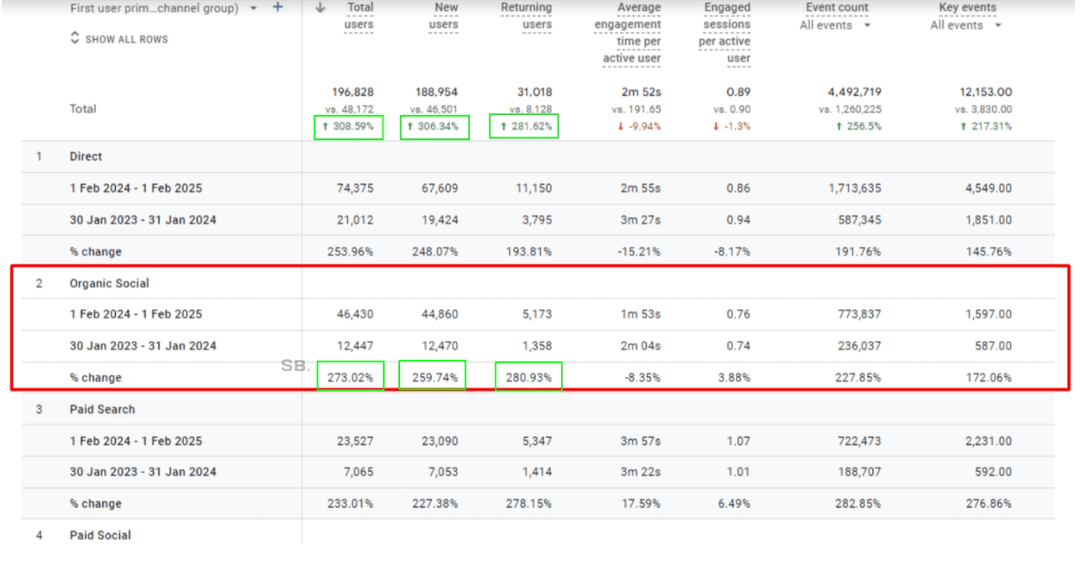Image resolution: width=1080 pixels, height=567 pixels.
Task: Select the Returning users column header
Action: click(526, 15)
